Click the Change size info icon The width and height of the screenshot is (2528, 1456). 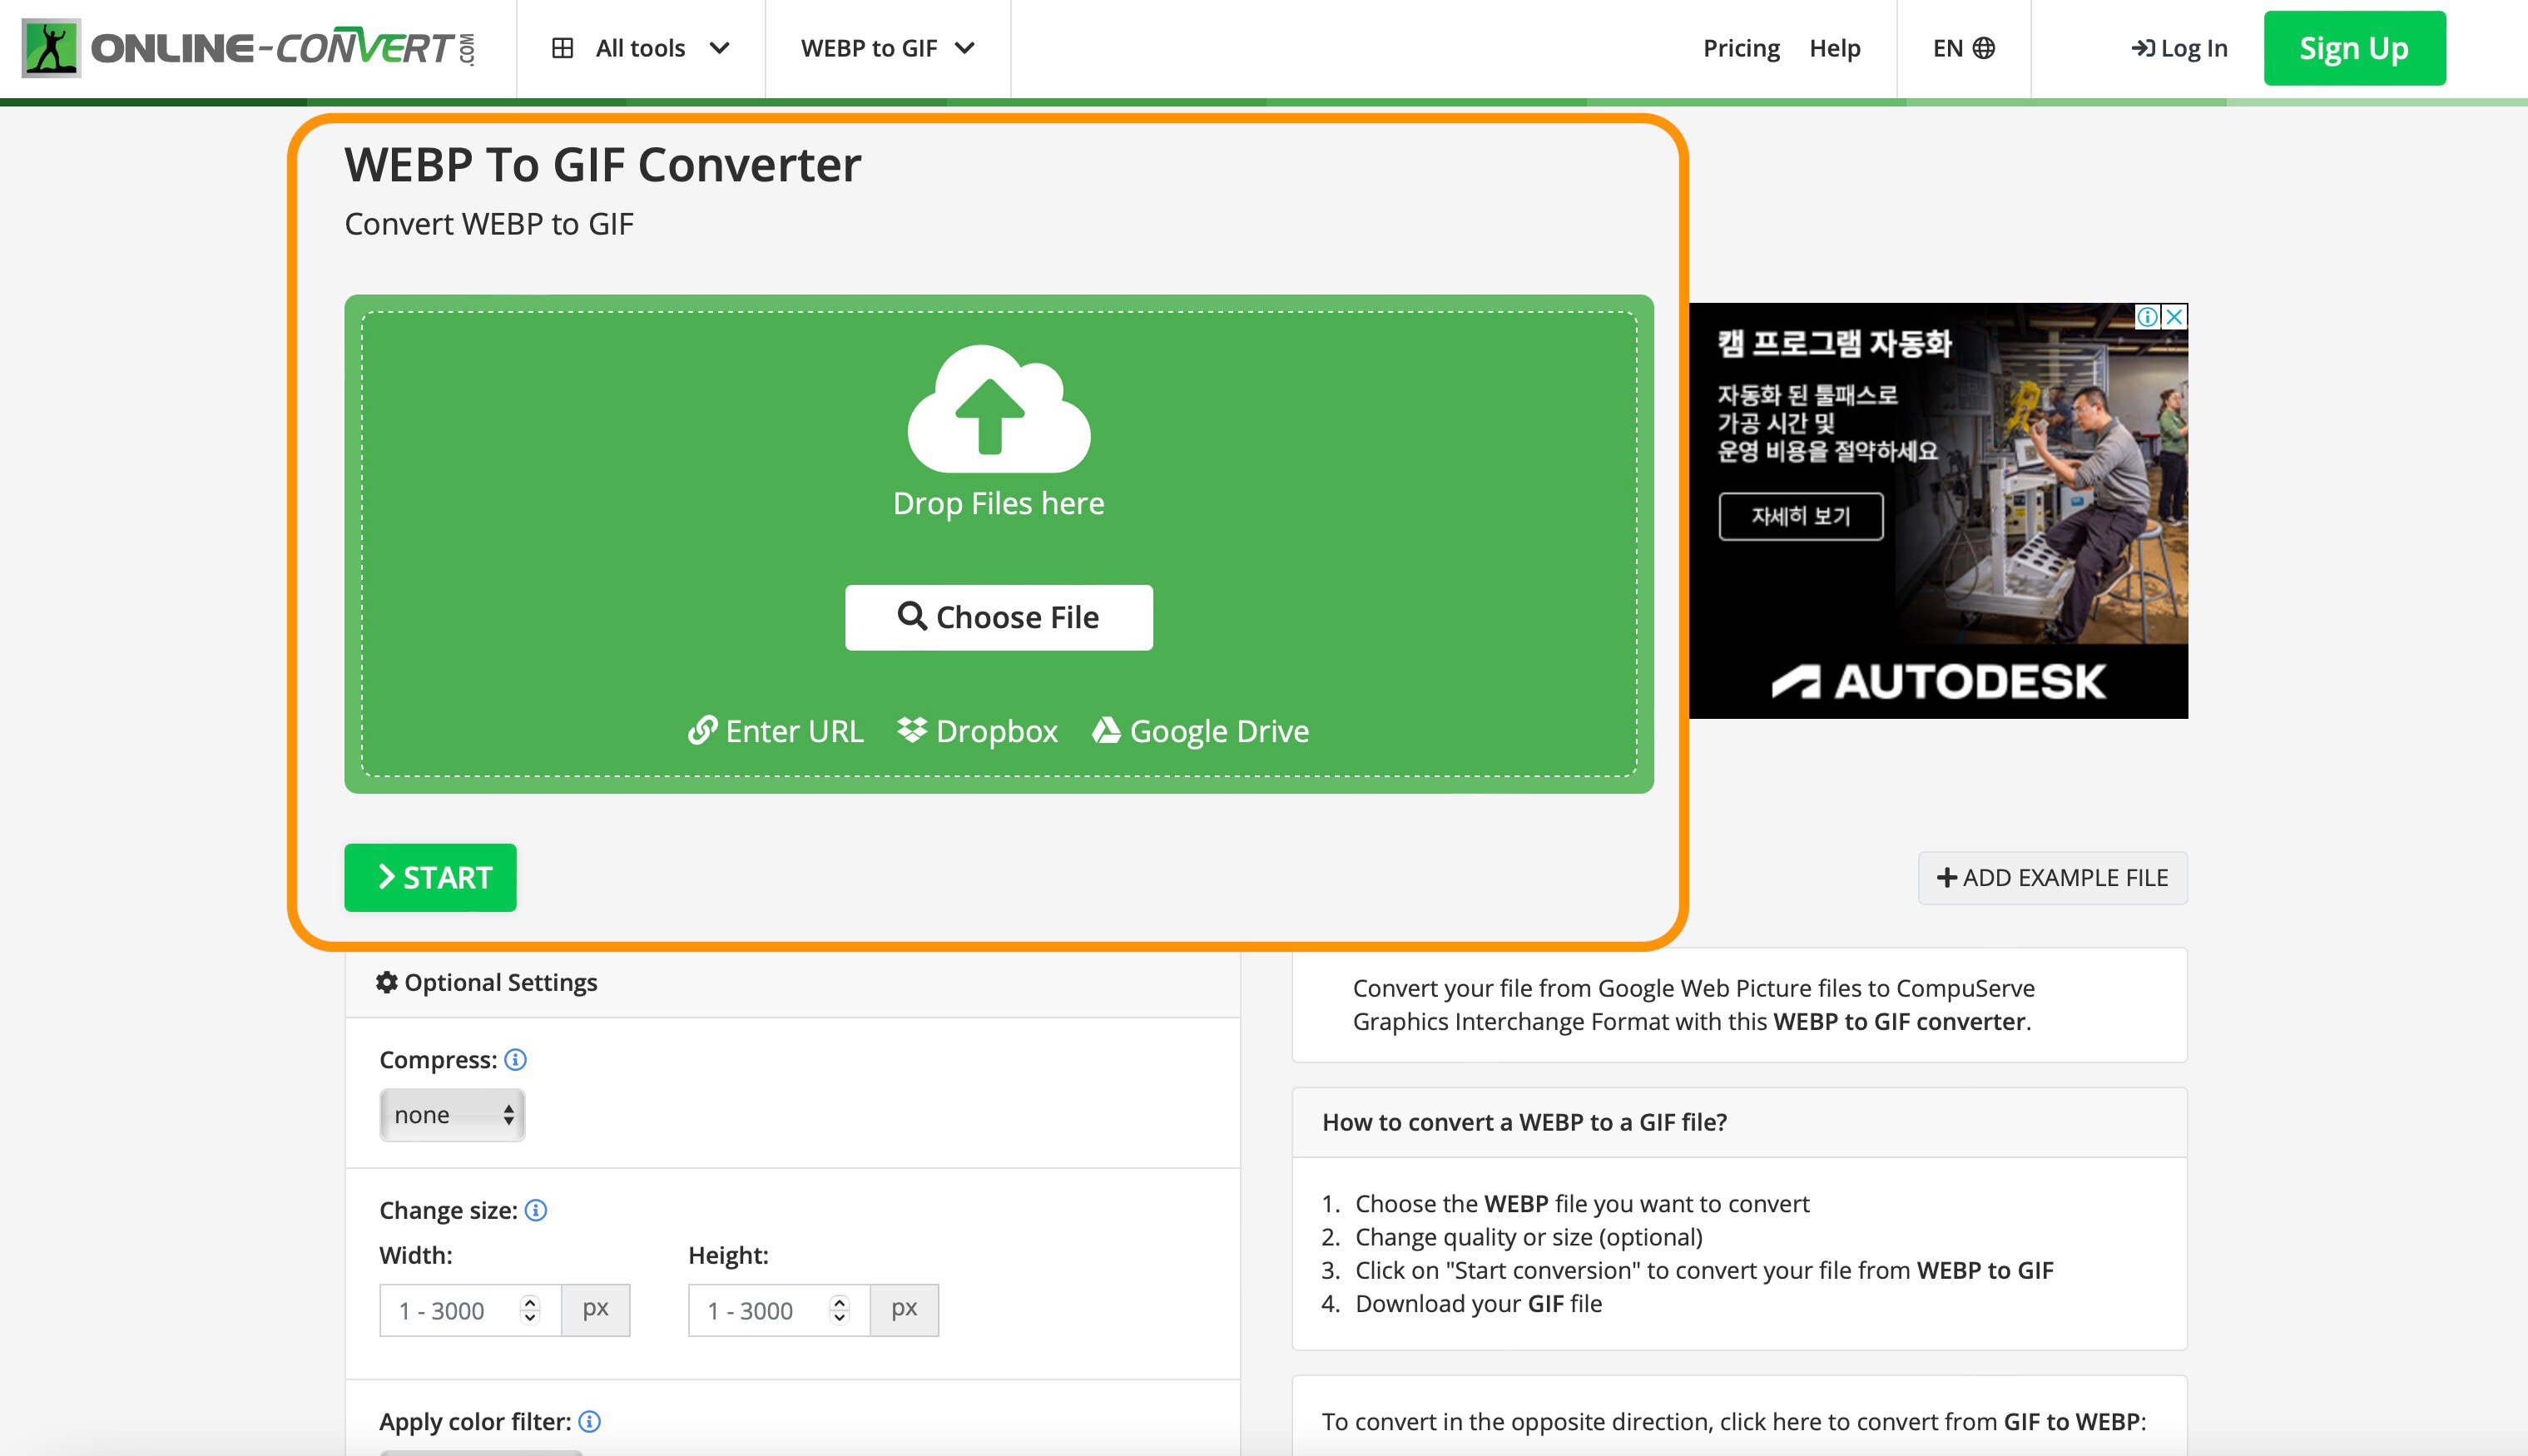[536, 1210]
